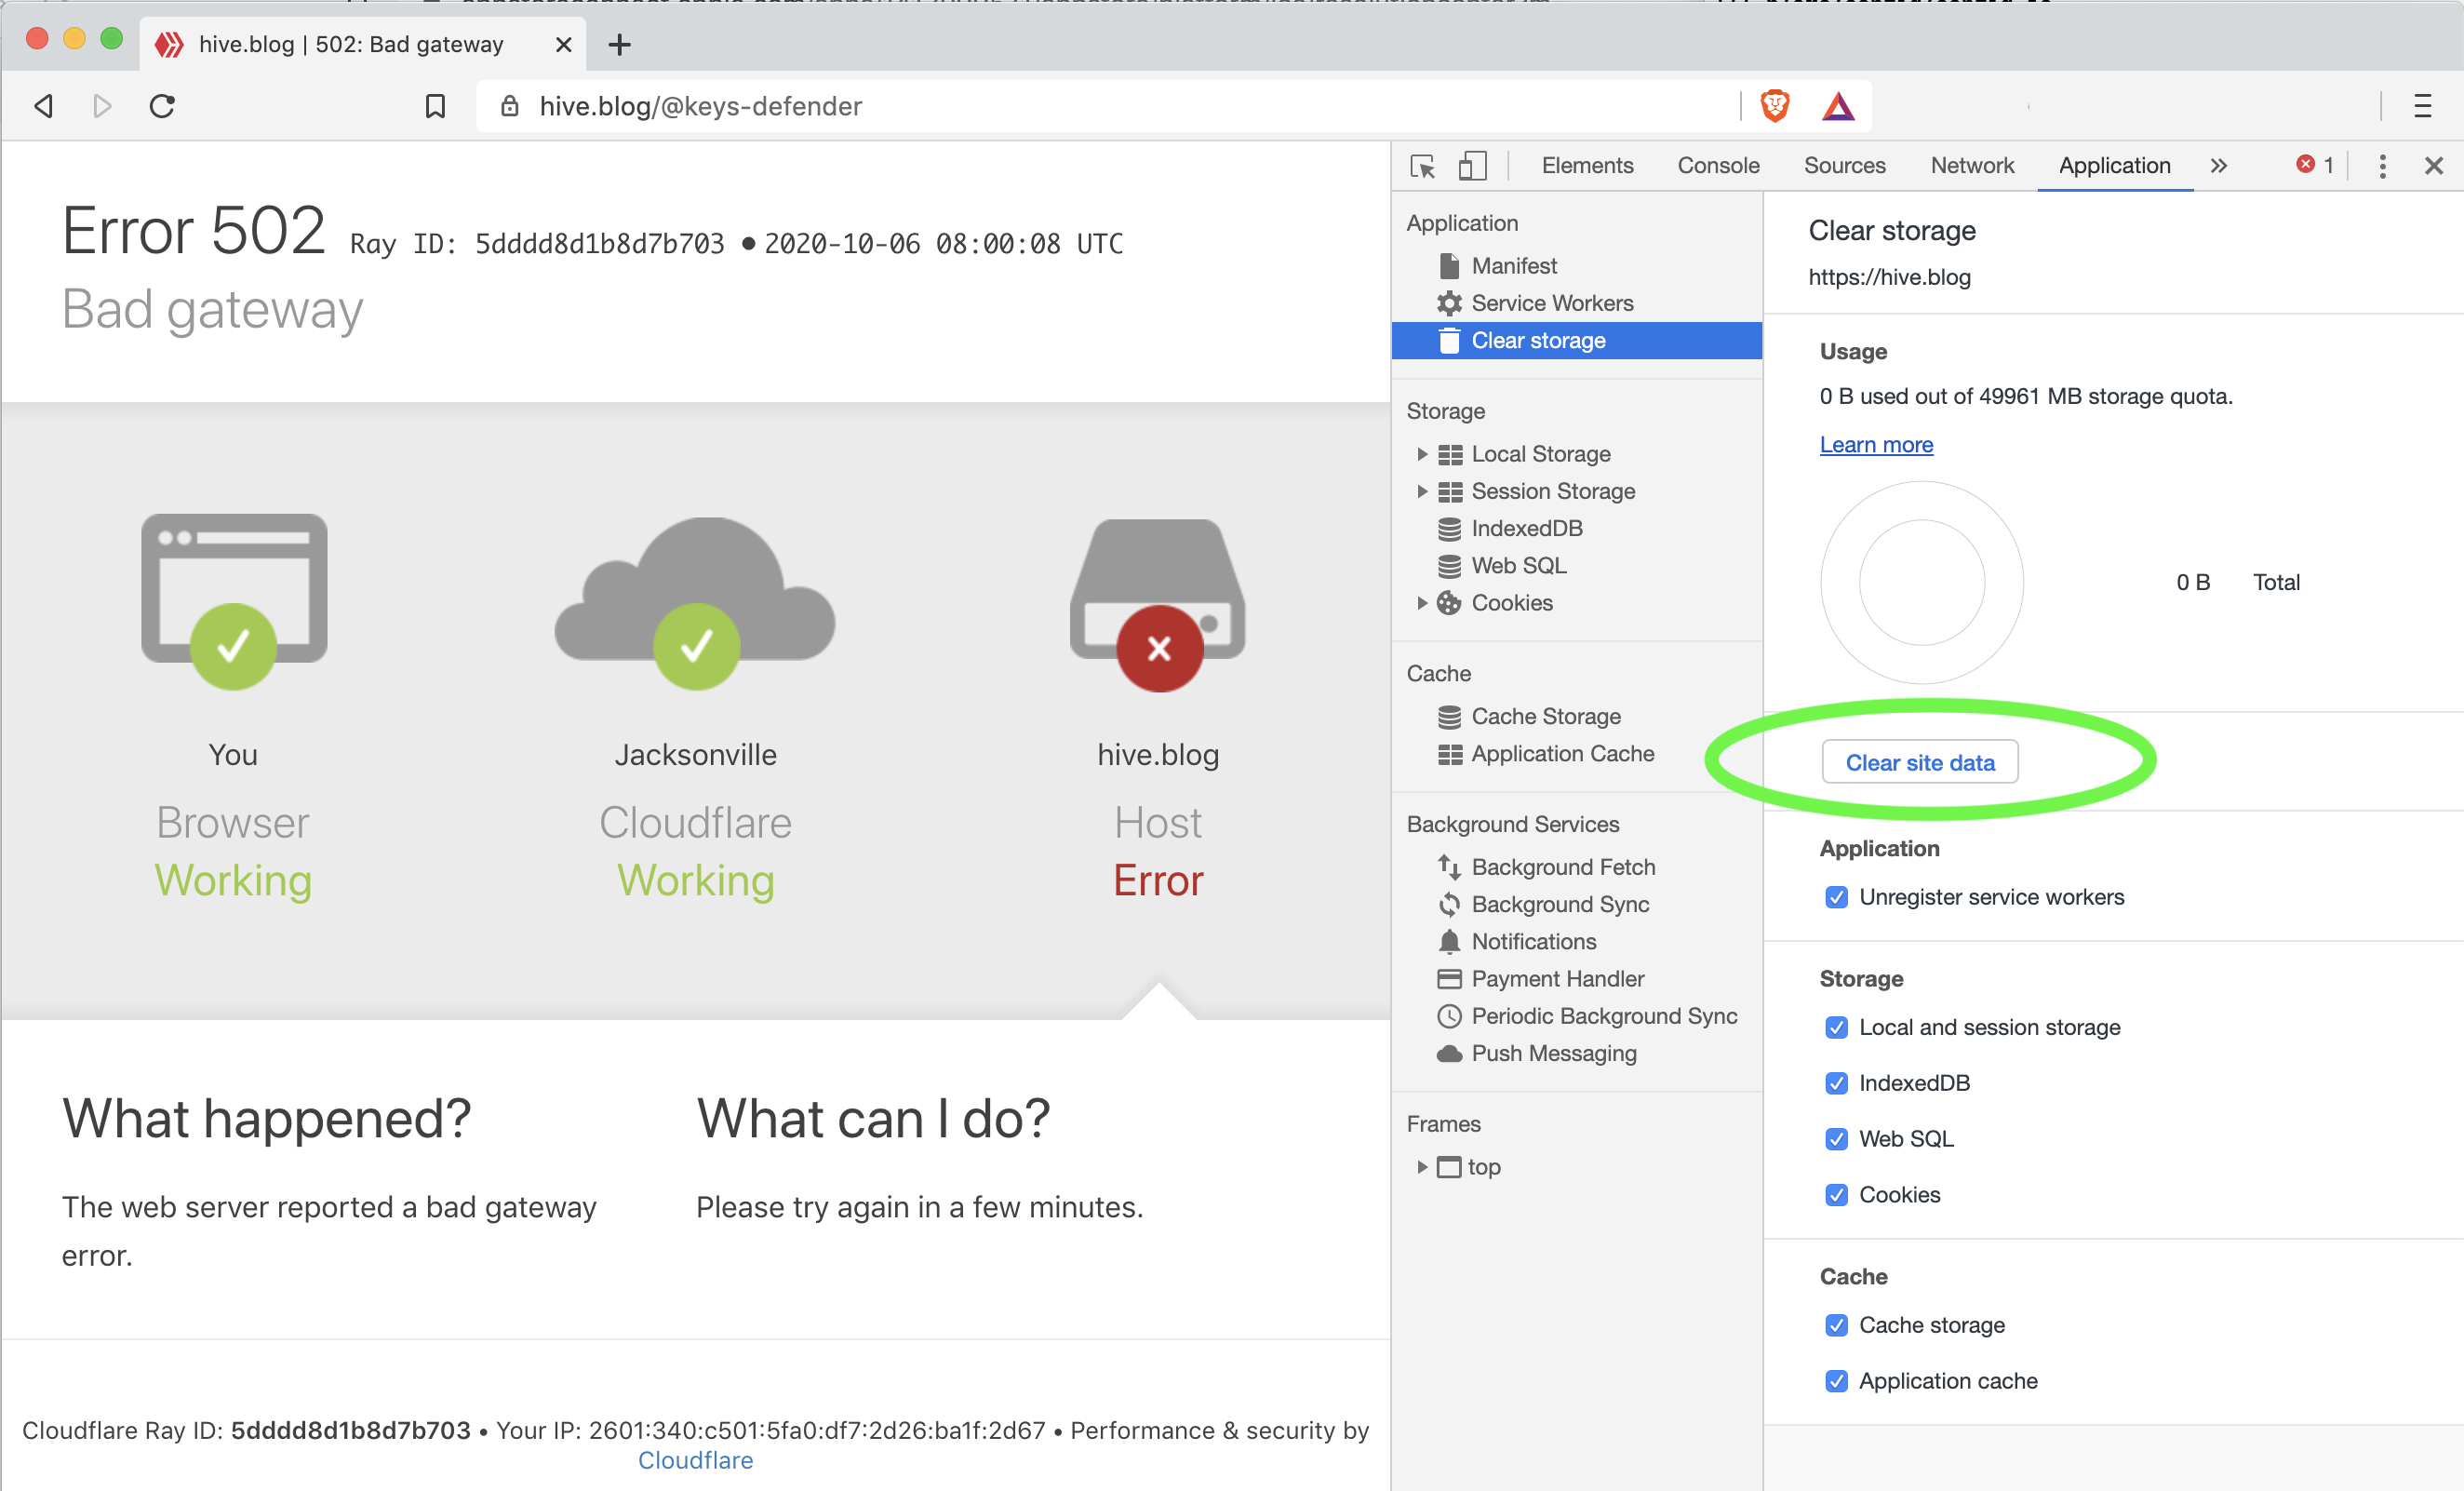2464x1491 pixels.
Task: Uncheck the Cache storage checkbox
Action: 1836,1325
